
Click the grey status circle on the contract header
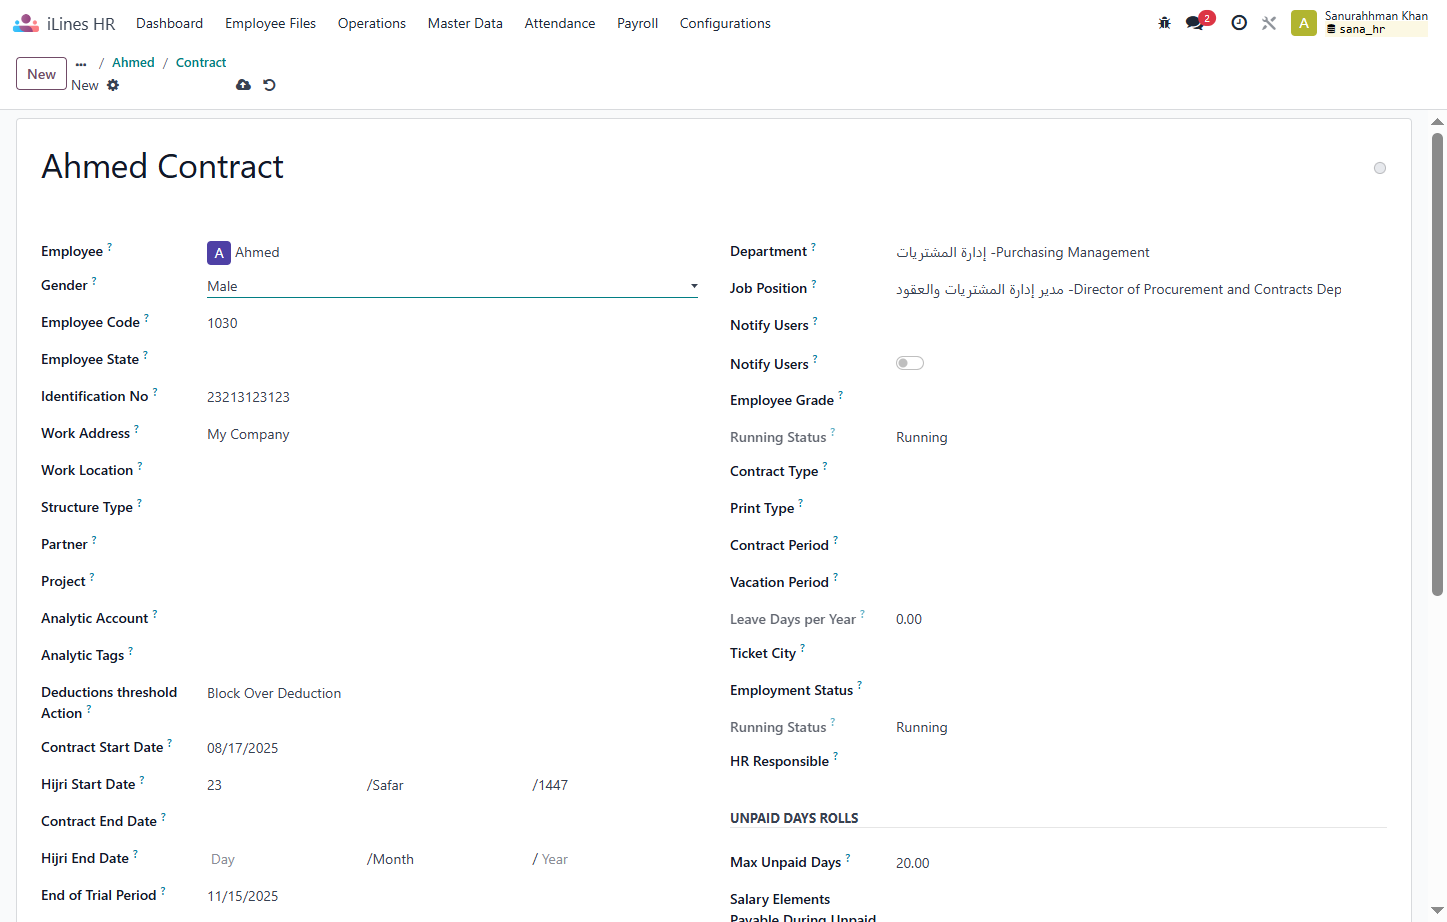point(1380,168)
